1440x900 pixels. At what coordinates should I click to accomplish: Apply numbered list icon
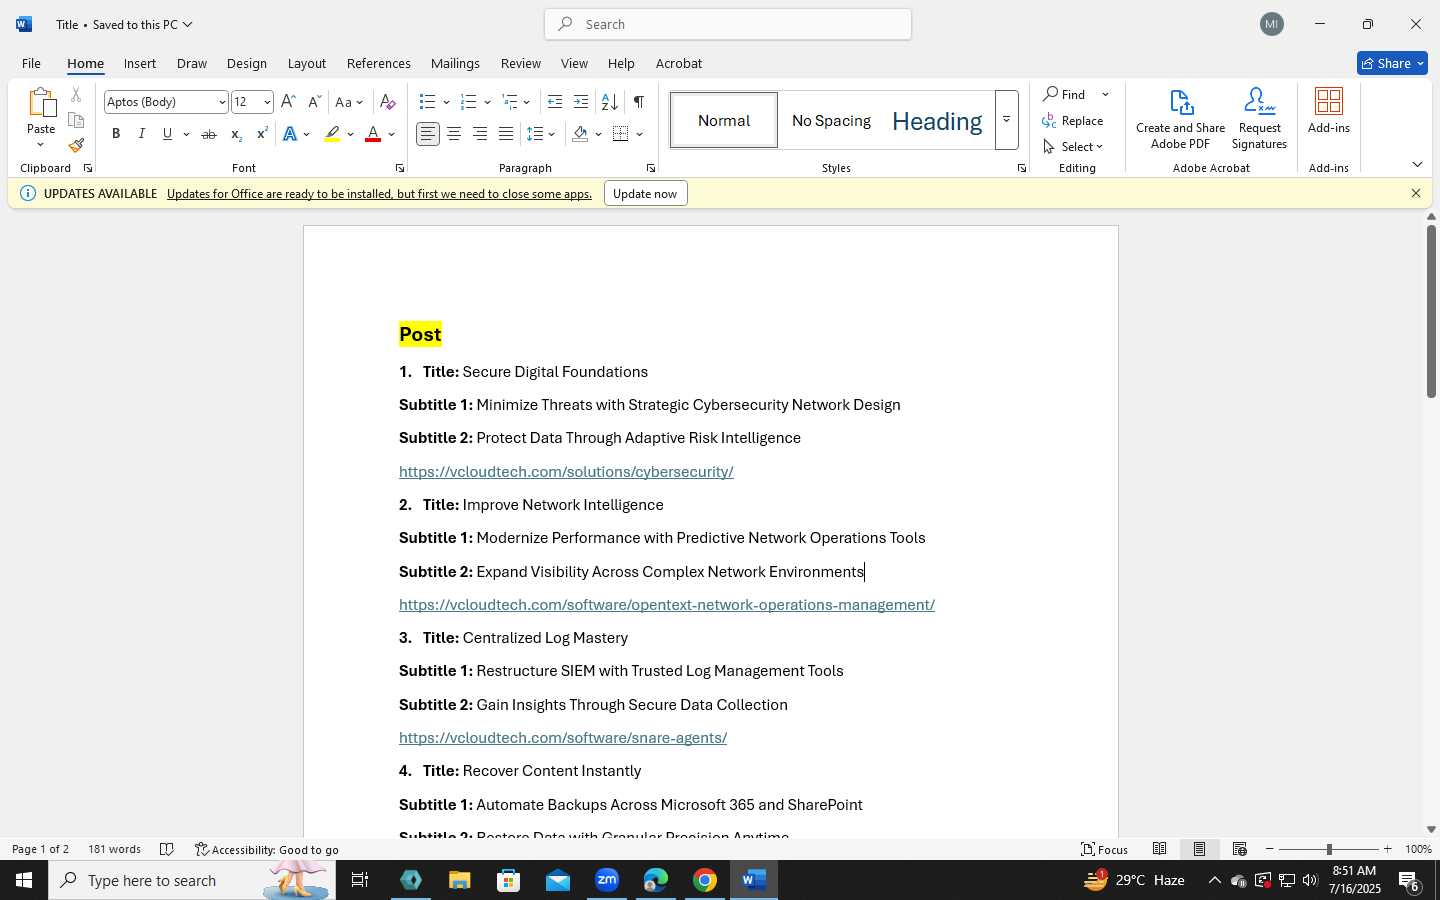468,102
